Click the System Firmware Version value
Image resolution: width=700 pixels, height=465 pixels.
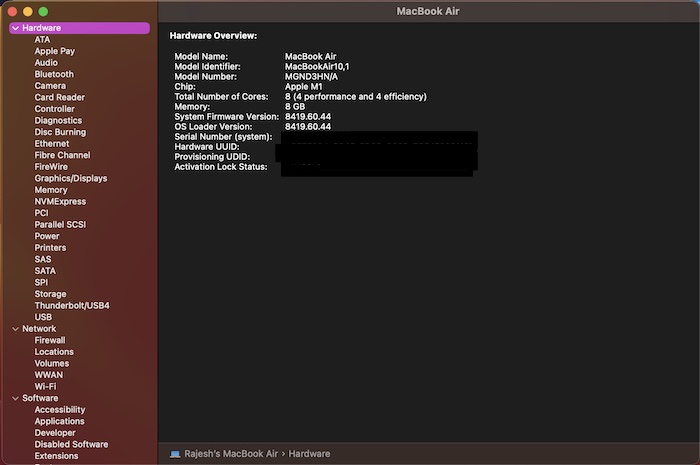click(308, 117)
